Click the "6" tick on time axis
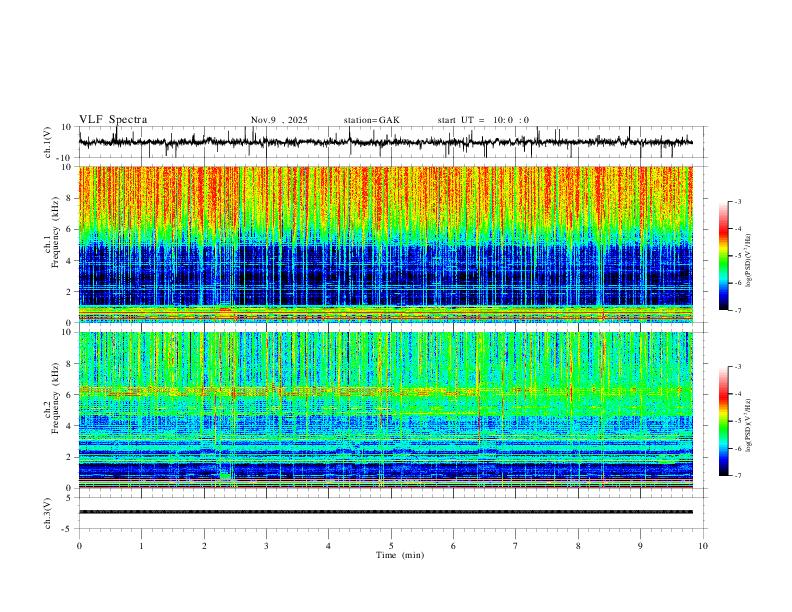Viewport: 792px width, 612px height. pyautogui.click(x=454, y=546)
